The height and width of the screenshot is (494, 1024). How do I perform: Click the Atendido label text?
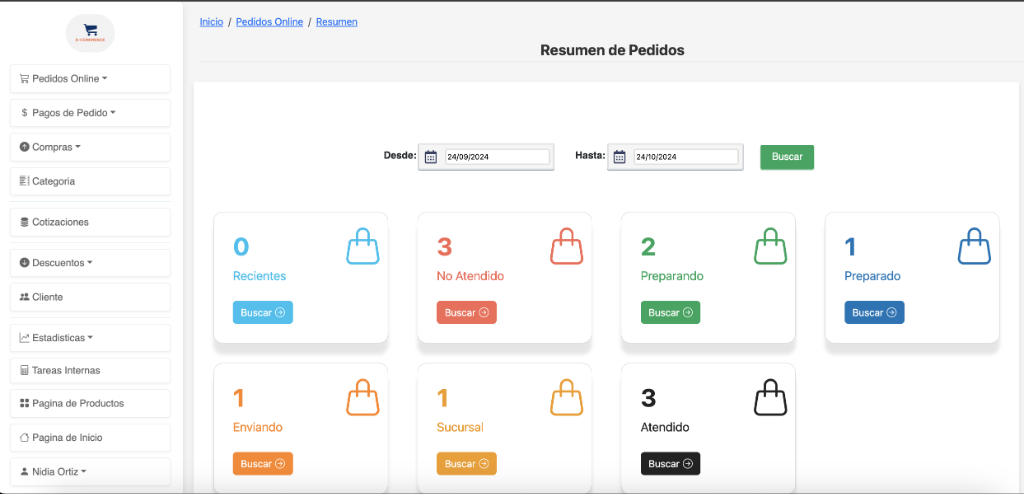[665, 427]
